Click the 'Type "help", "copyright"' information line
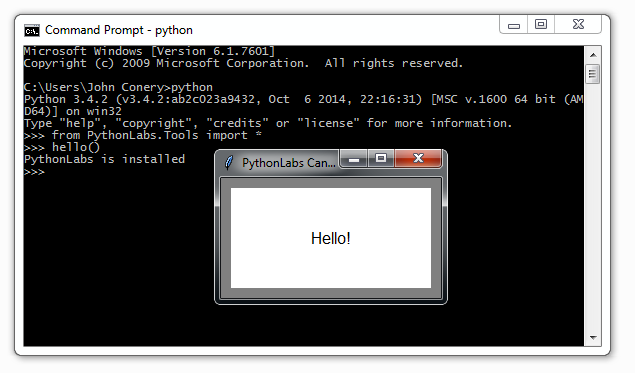 click(x=268, y=124)
